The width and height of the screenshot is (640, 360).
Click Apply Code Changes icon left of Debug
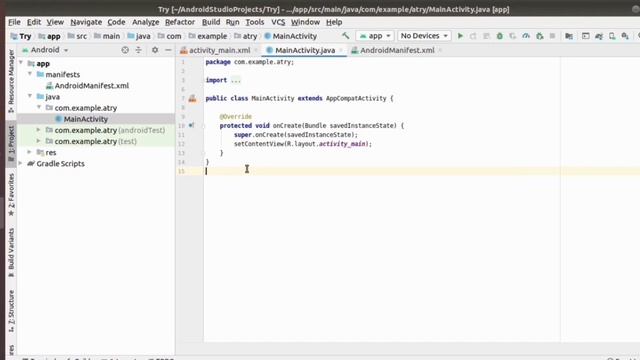pos(487,36)
